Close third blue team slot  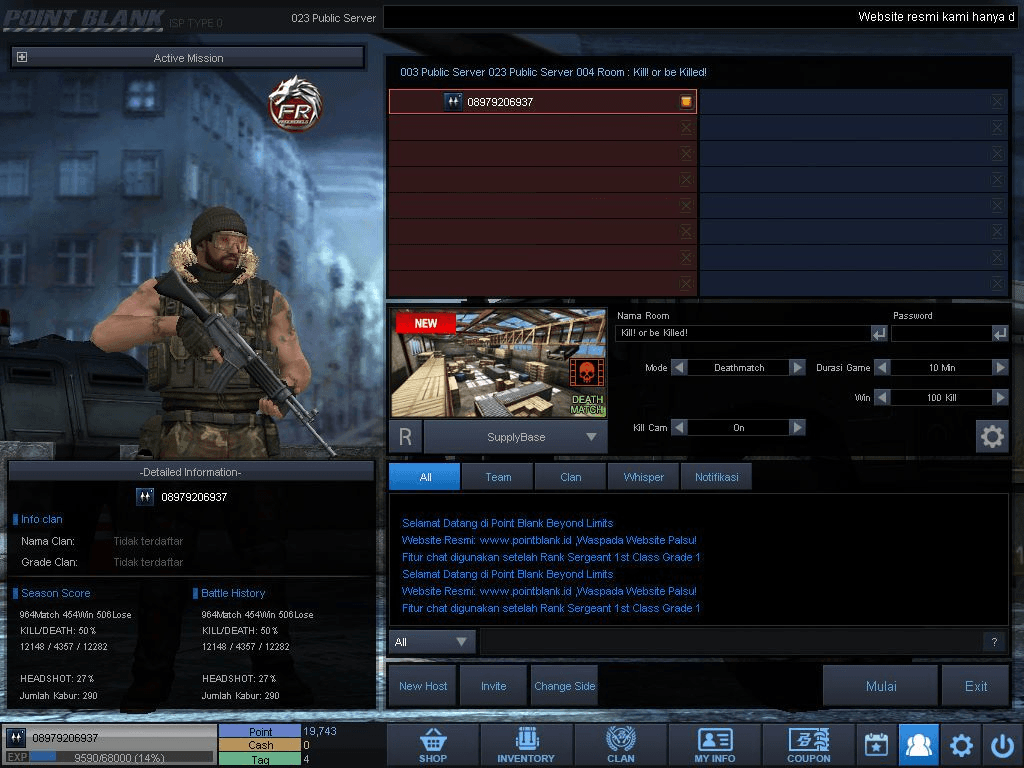997,153
